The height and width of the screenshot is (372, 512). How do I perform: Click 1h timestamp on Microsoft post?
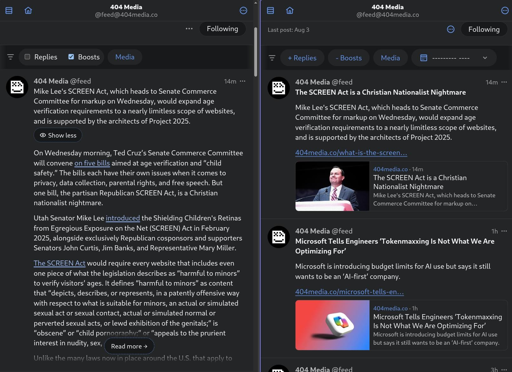tap(495, 231)
